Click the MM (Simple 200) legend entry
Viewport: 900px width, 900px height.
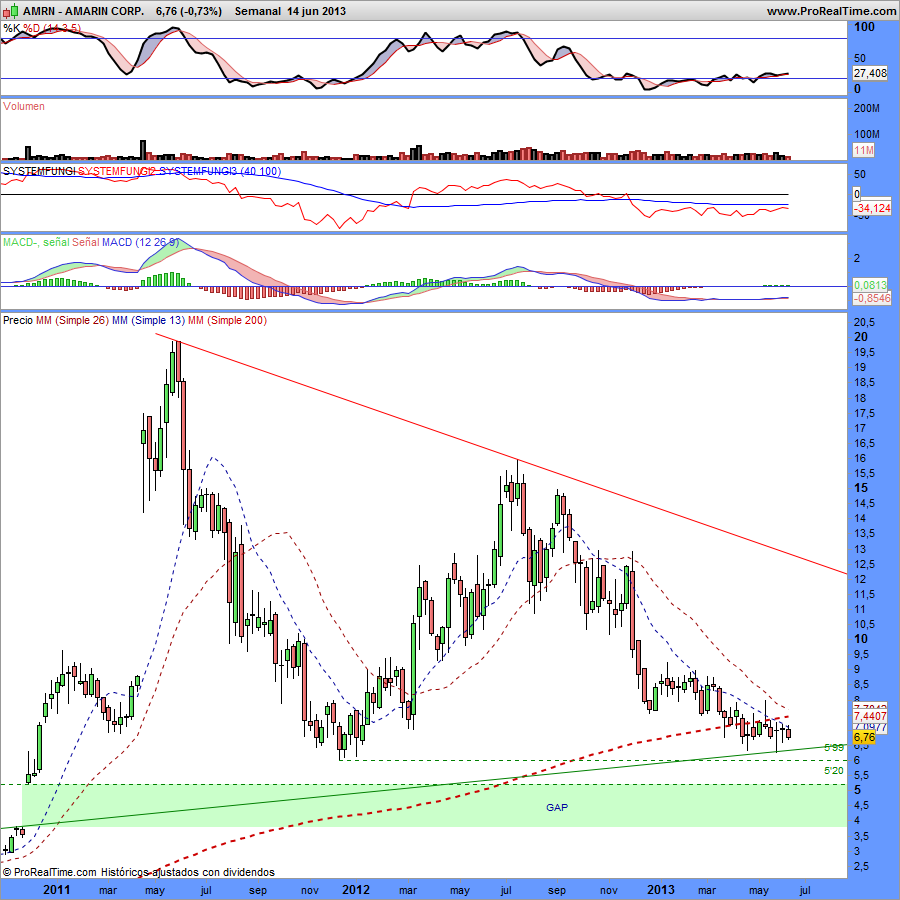coord(227,320)
